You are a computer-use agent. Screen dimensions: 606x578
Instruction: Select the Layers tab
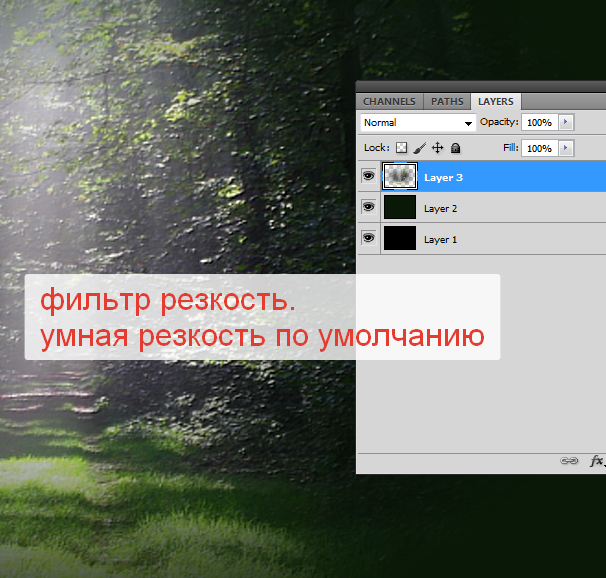pos(495,102)
